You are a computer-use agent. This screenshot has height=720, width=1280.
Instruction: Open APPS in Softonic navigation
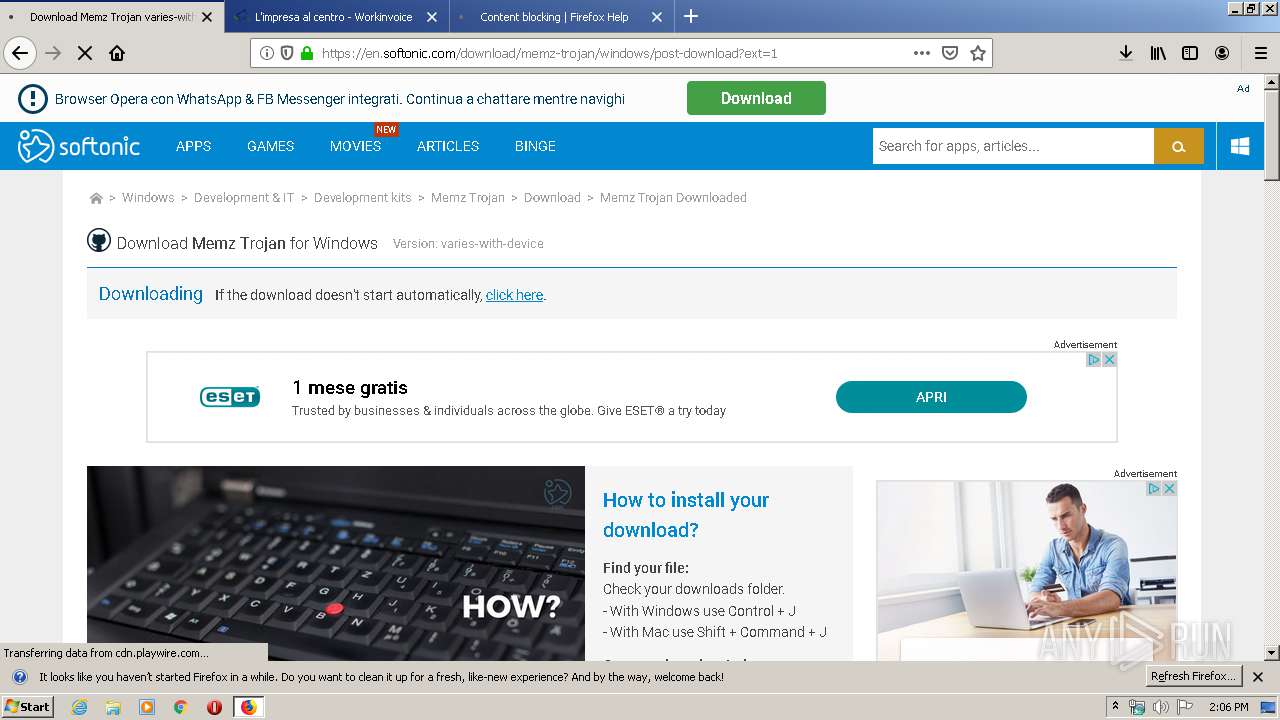193,146
